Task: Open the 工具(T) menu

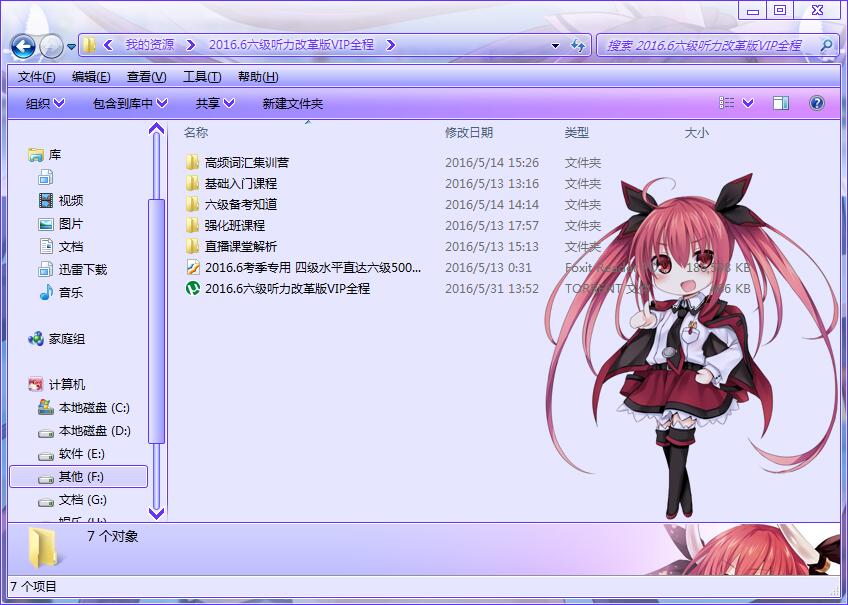Action: pyautogui.click(x=202, y=77)
